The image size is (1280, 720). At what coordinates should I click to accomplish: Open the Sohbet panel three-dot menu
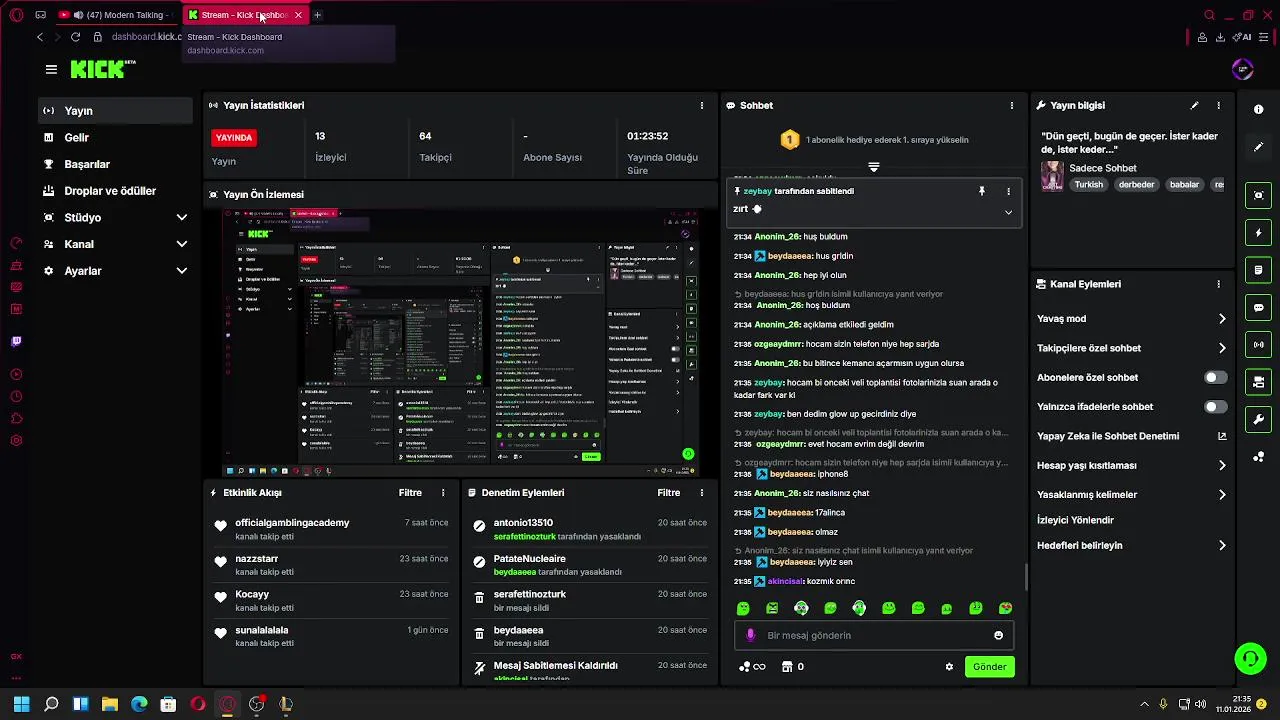[x=1012, y=105]
